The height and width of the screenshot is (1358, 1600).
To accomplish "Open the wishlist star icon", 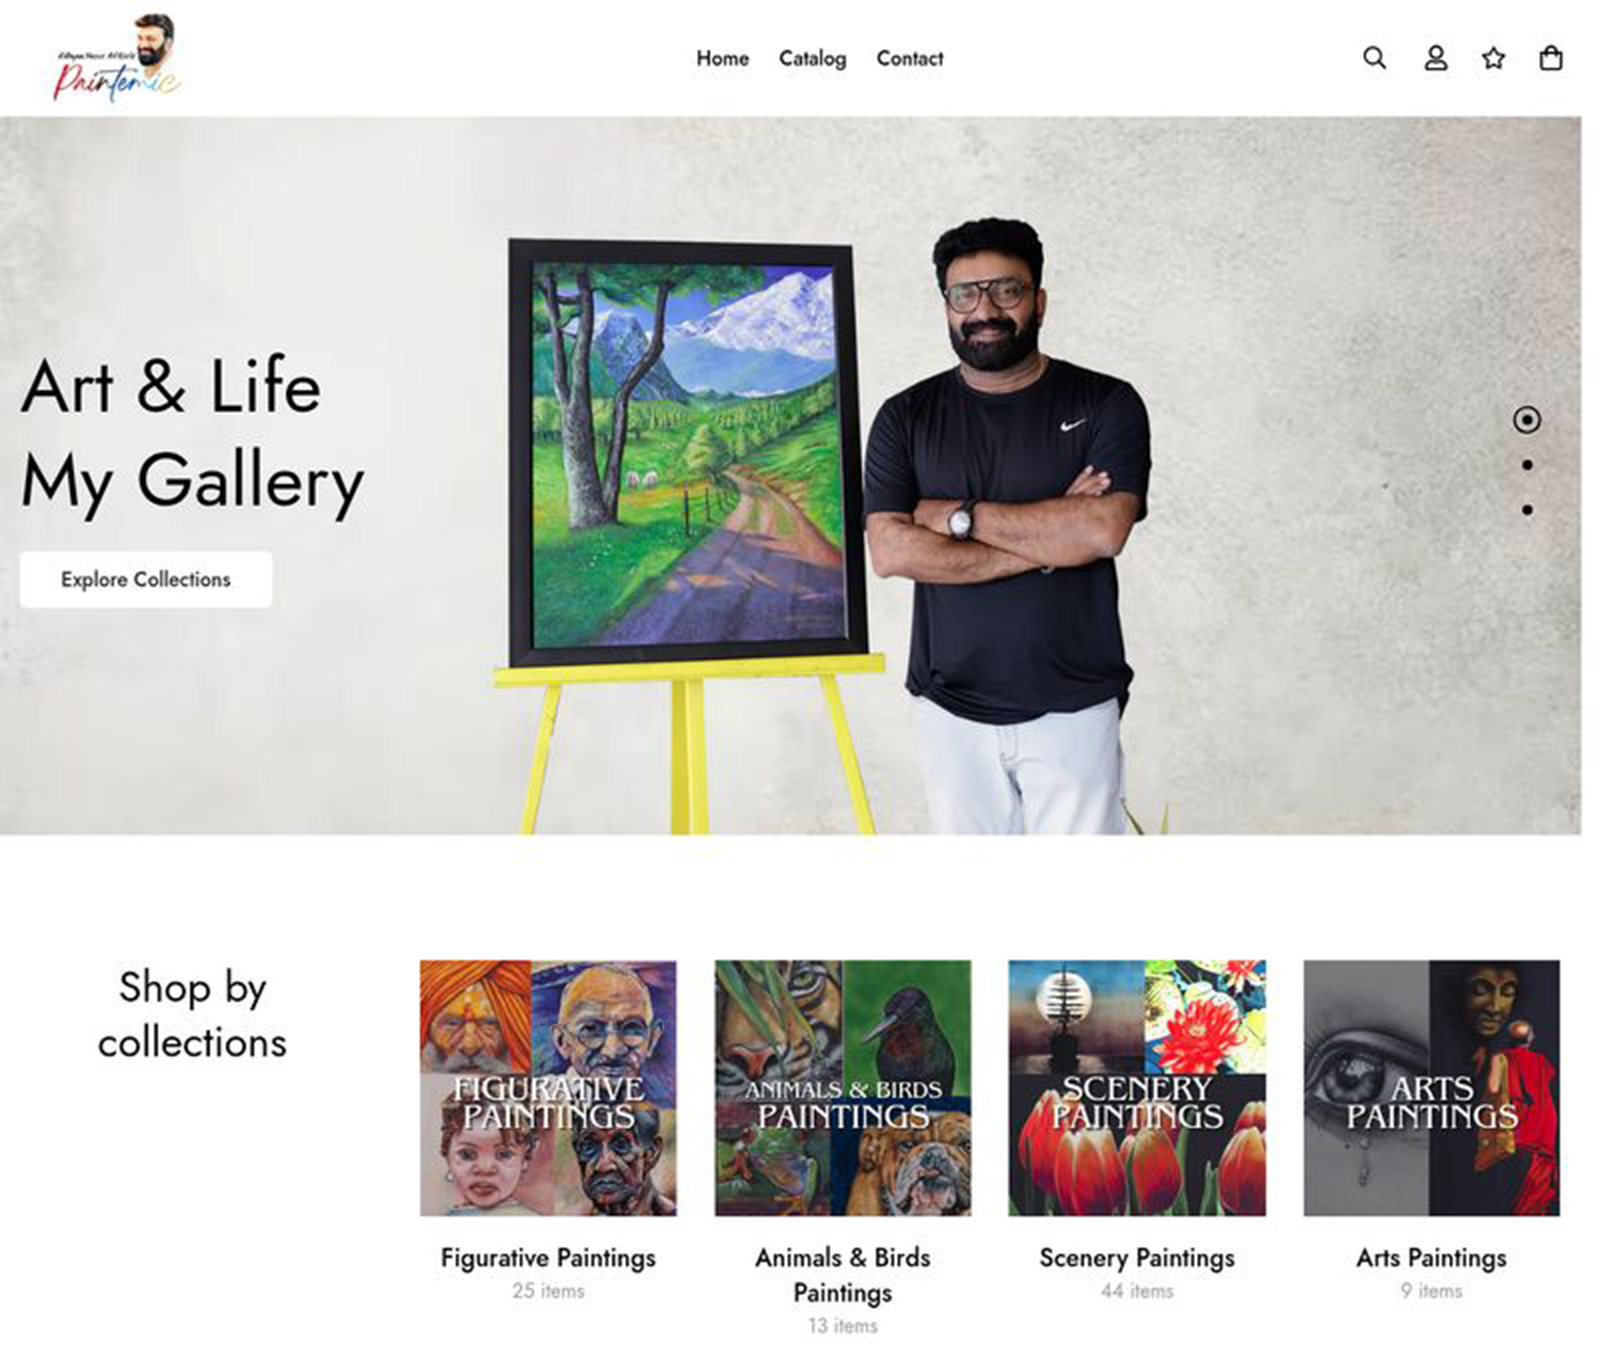I will pos(1493,58).
